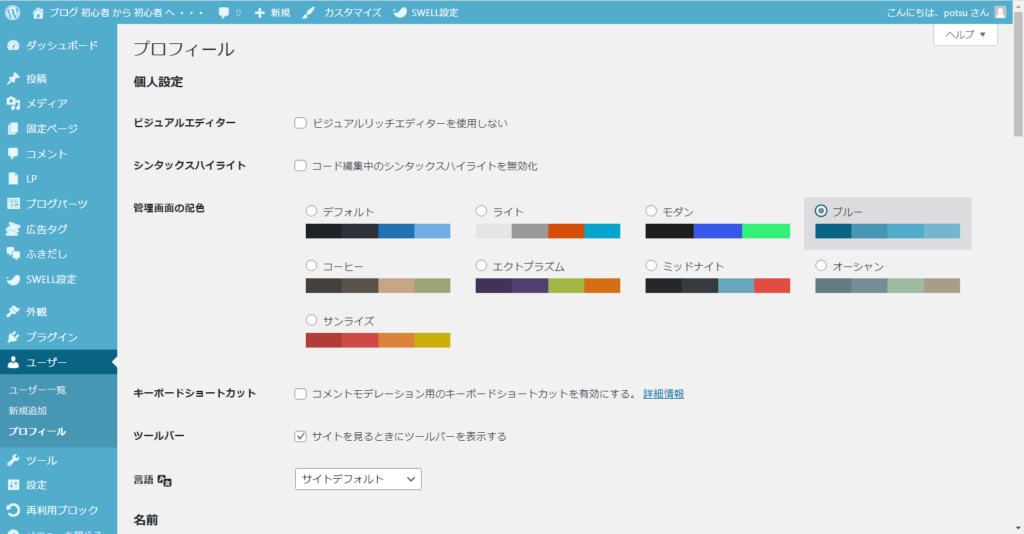Uncheck show toolbar when viewing site
1024x534 pixels.
tap(300, 436)
